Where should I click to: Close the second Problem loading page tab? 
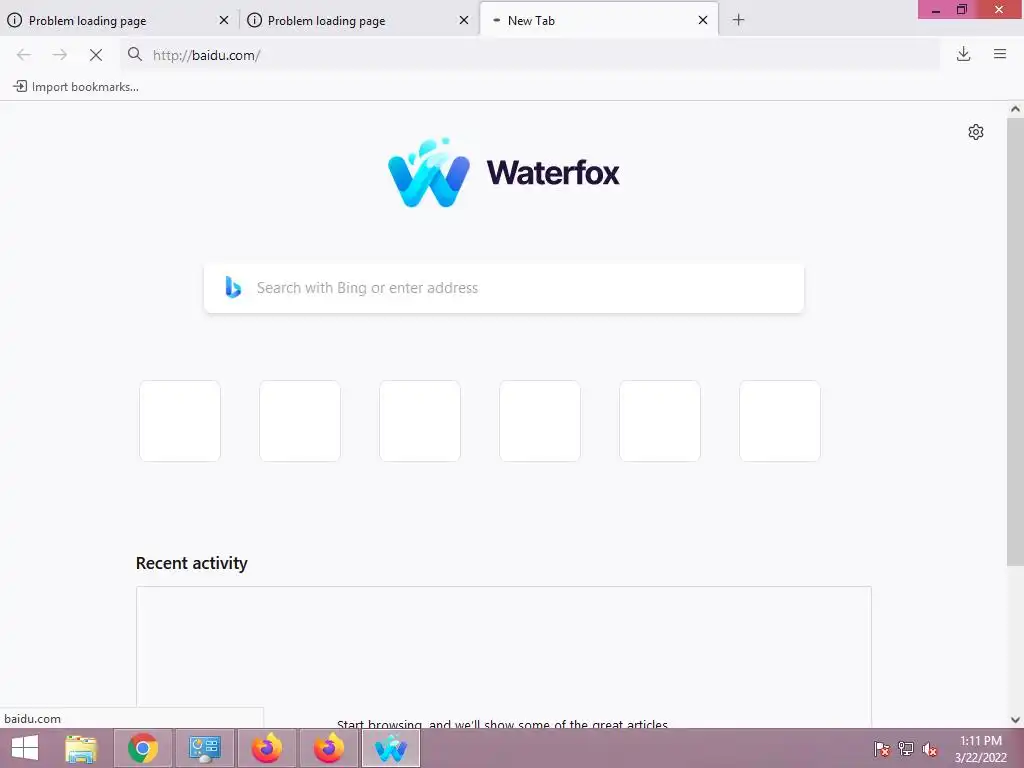tap(464, 20)
